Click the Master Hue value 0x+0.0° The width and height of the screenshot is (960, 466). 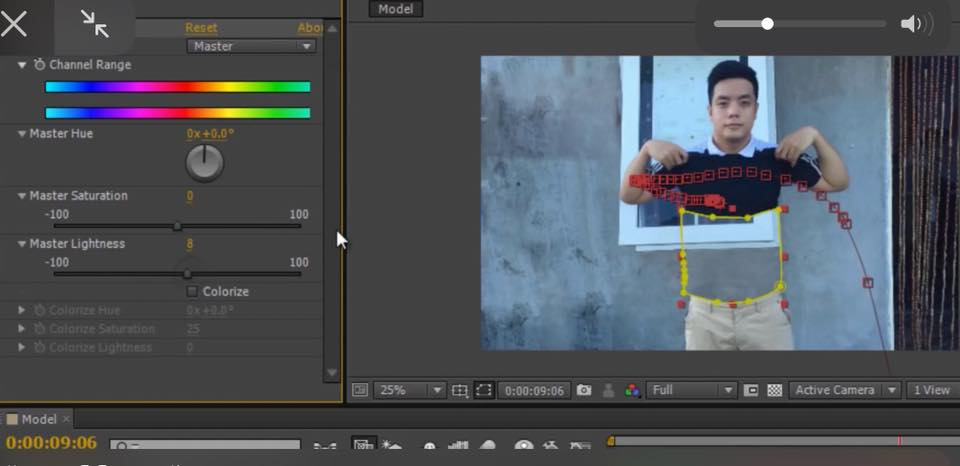tap(210, 133)
